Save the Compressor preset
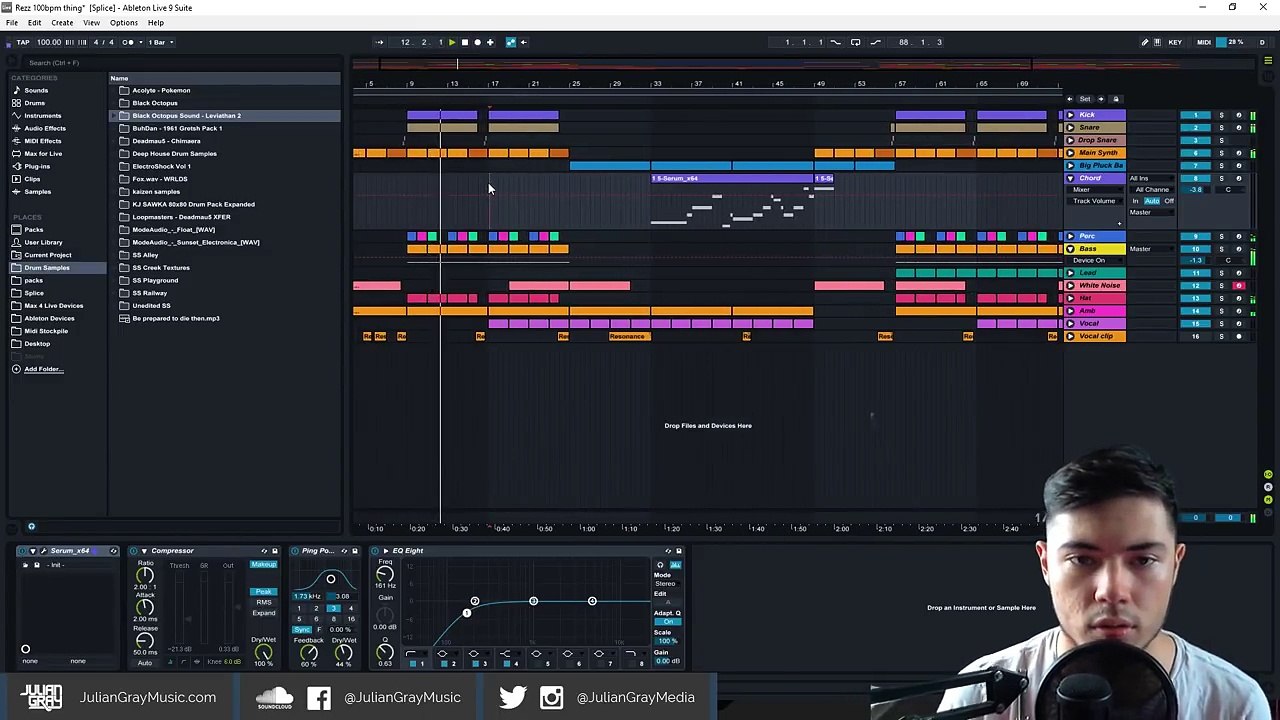Image resolution: width=1280 pixels, height=720 pixels. [x=275, y=551]
